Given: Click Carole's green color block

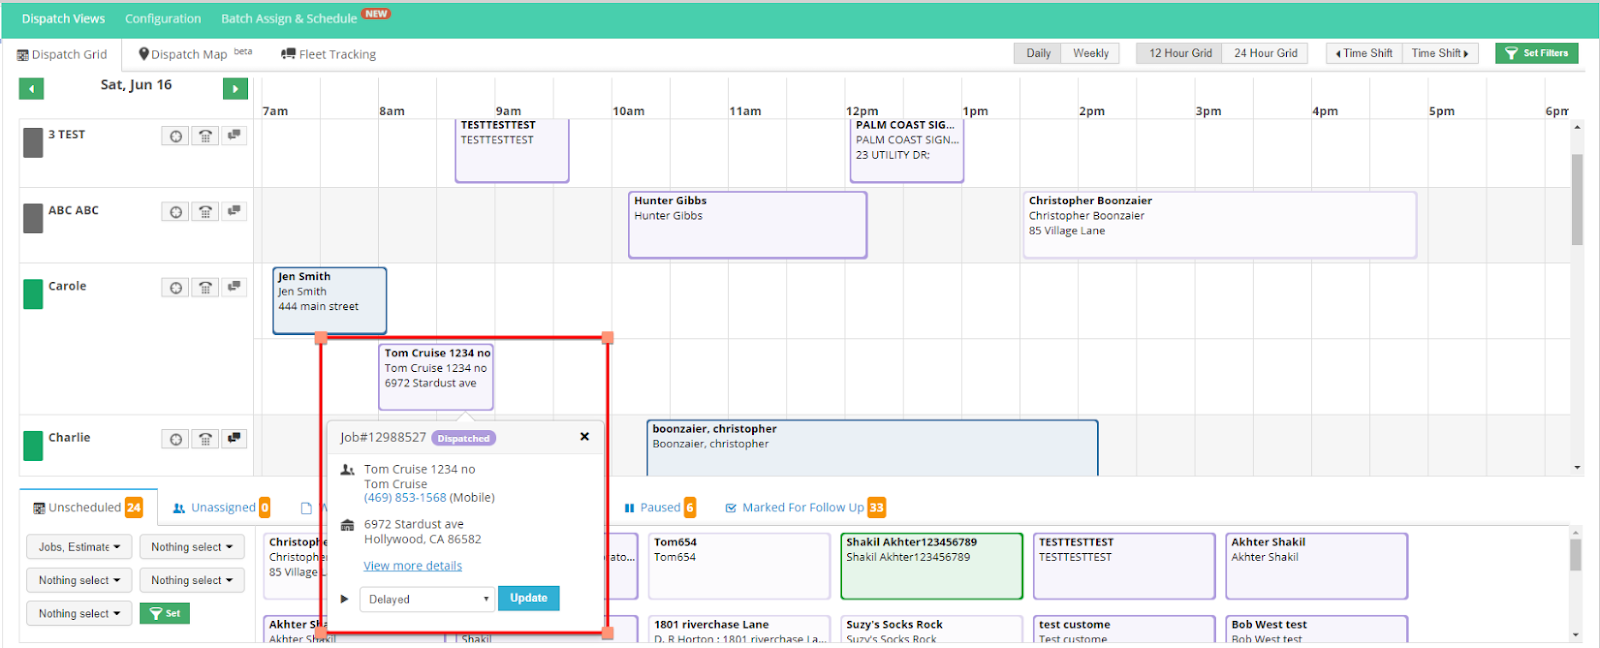Looking at the screenshot, I should click(33, 294).
